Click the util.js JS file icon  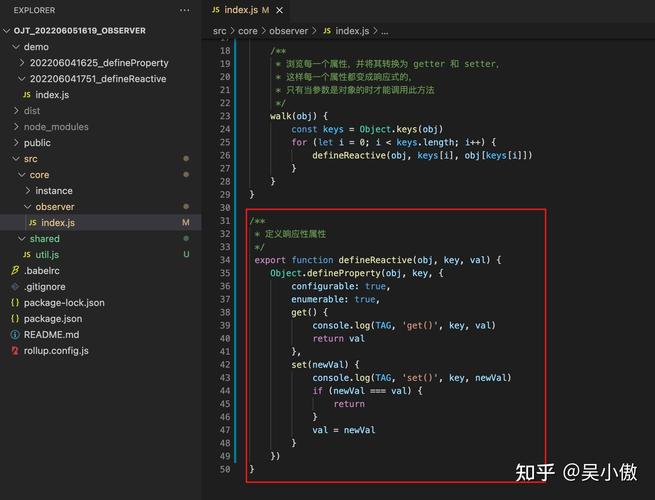pos(27,254)
